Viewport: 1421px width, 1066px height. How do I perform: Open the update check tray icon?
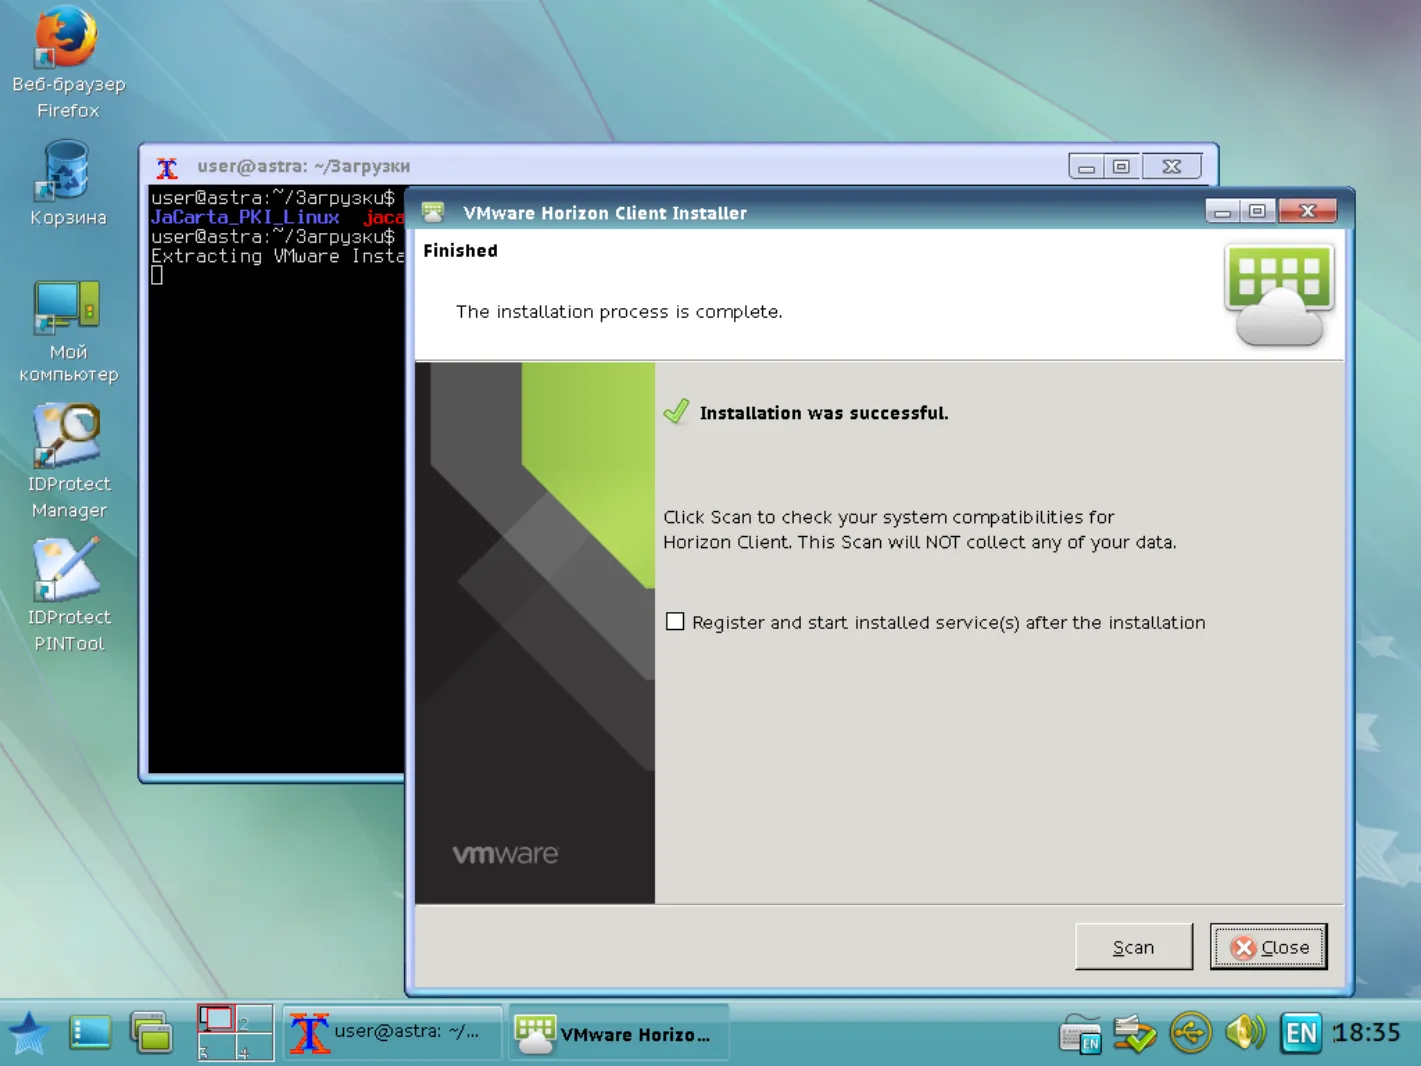tap(1135, 1033)
